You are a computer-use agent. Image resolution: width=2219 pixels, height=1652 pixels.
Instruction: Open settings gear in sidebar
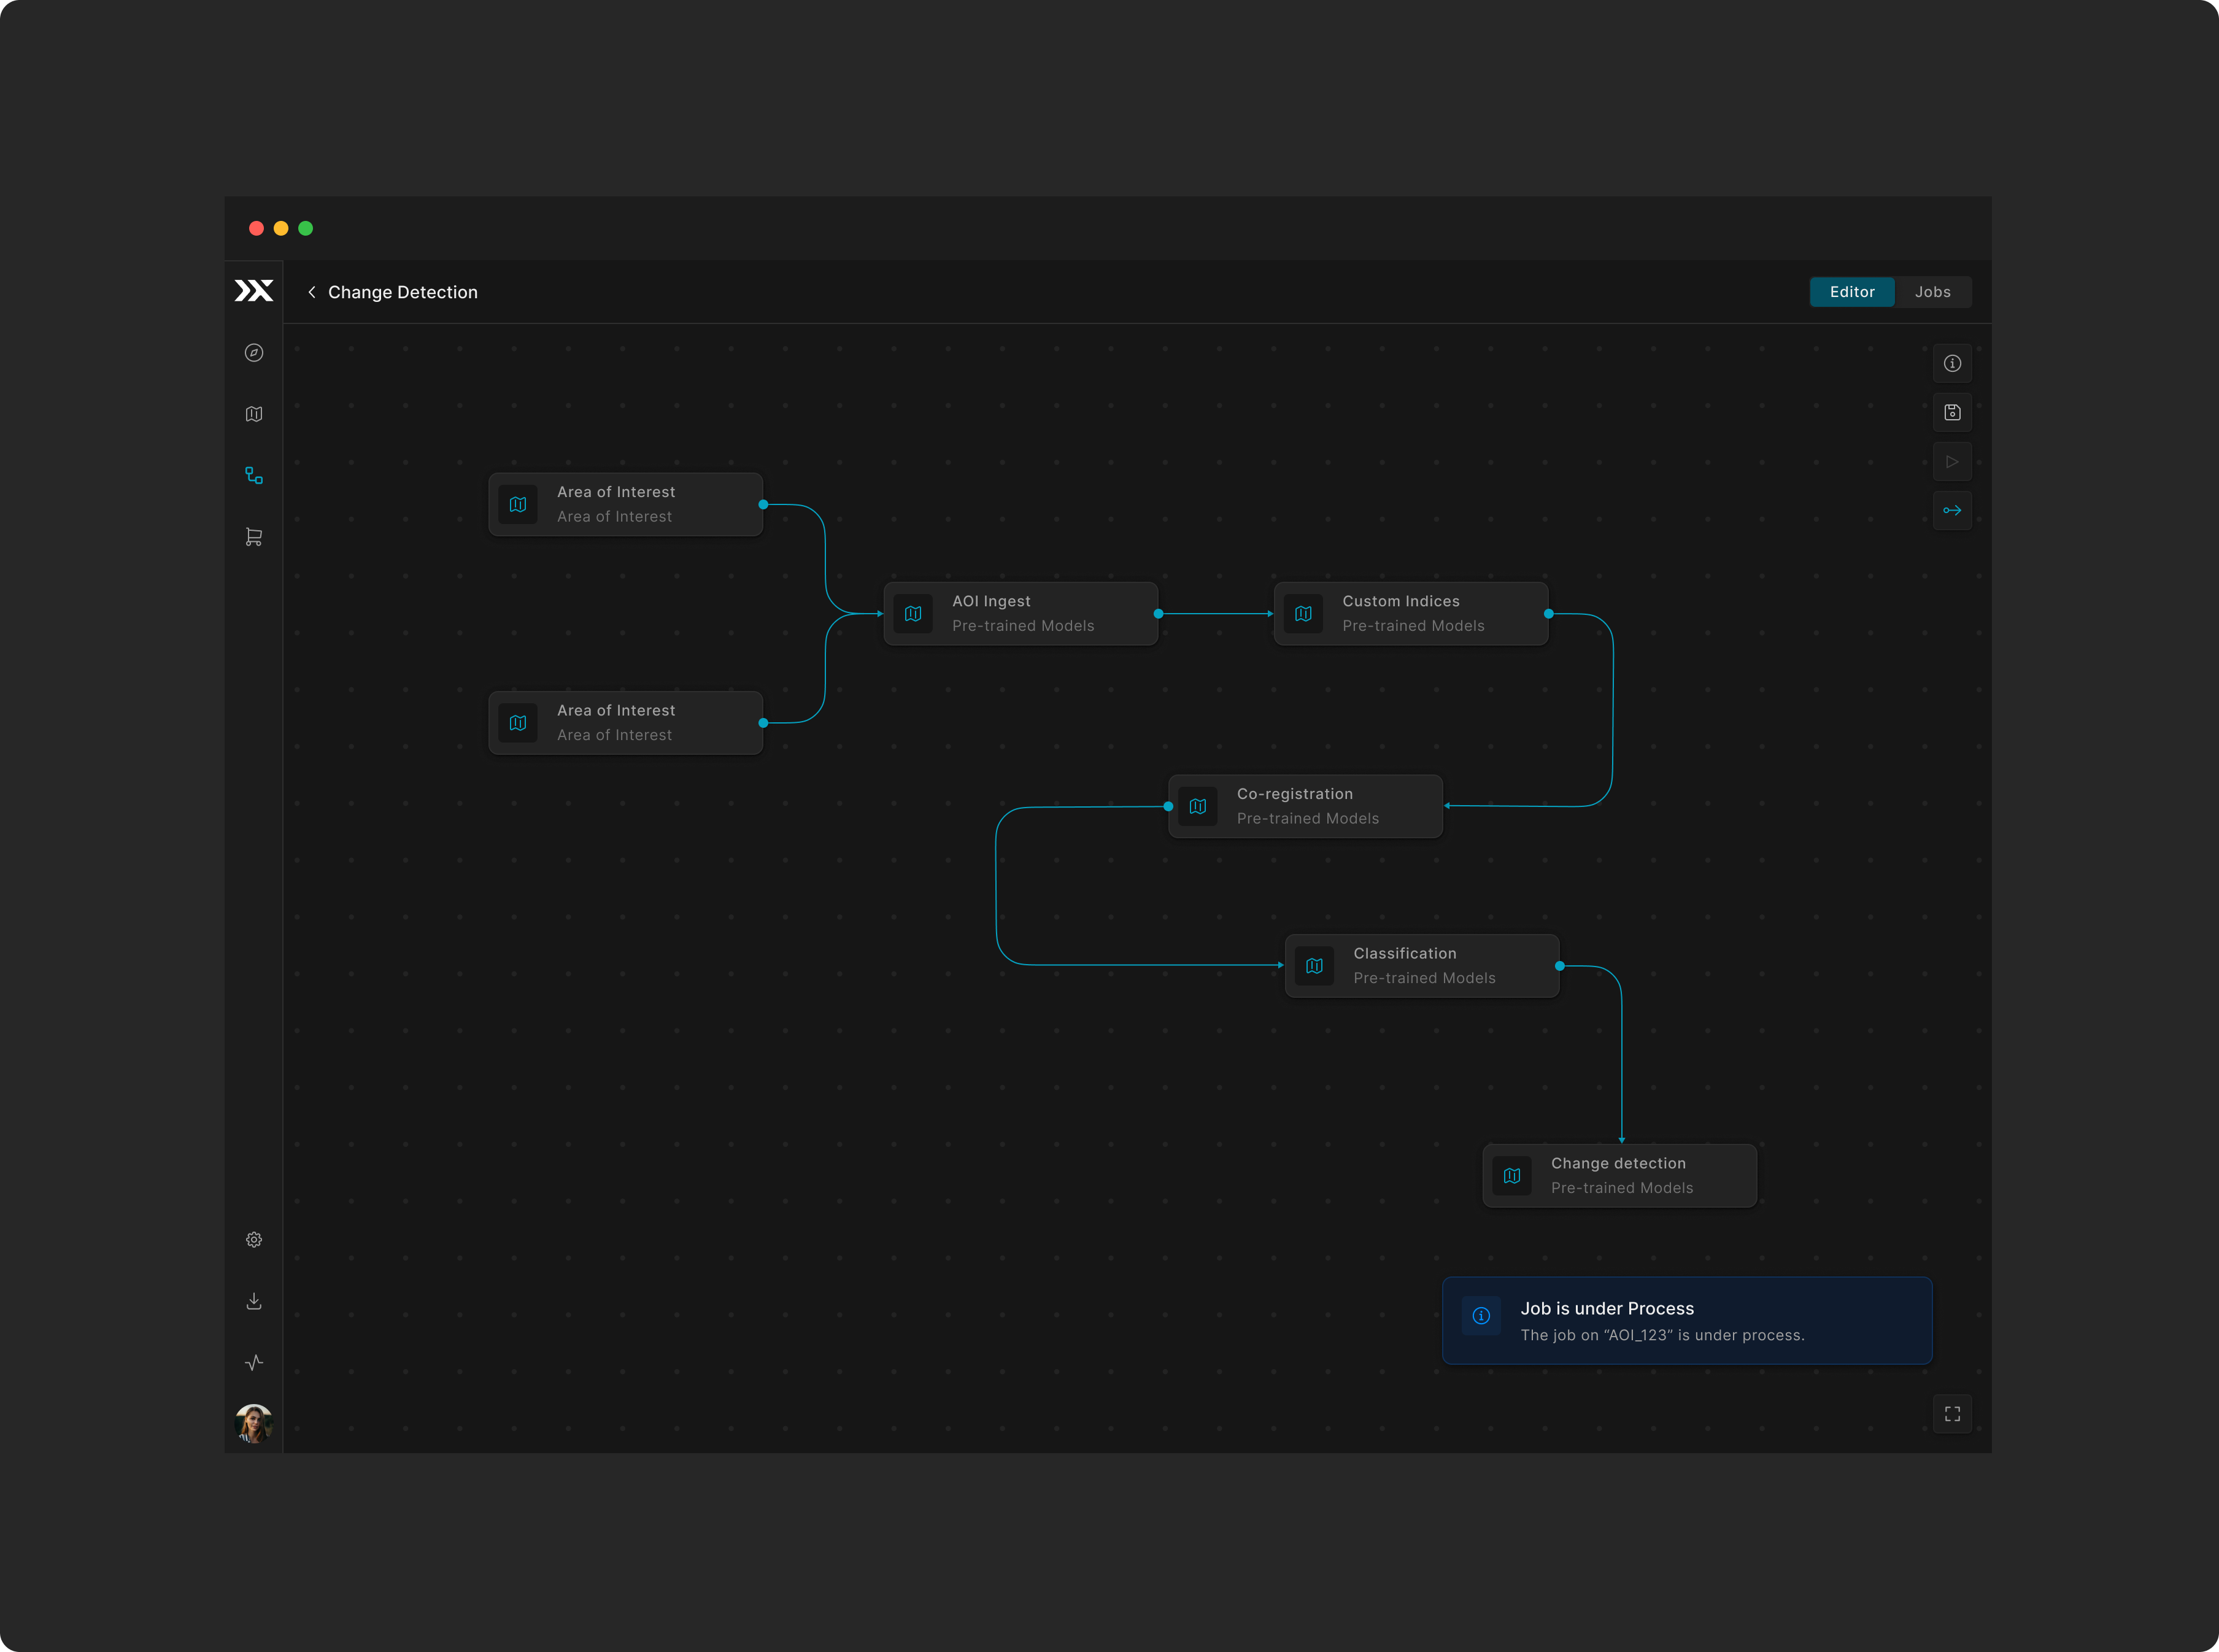click(x=254, y=1240)
